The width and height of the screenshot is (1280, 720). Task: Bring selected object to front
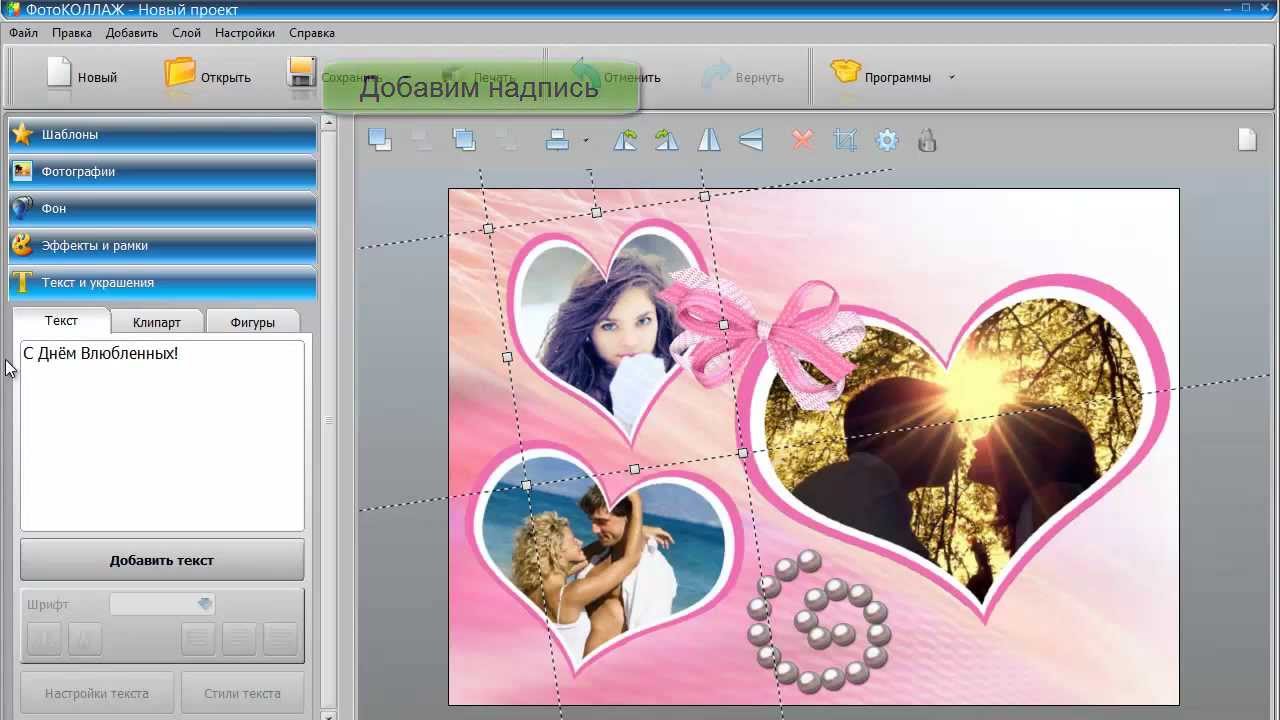tap(379, 140)
